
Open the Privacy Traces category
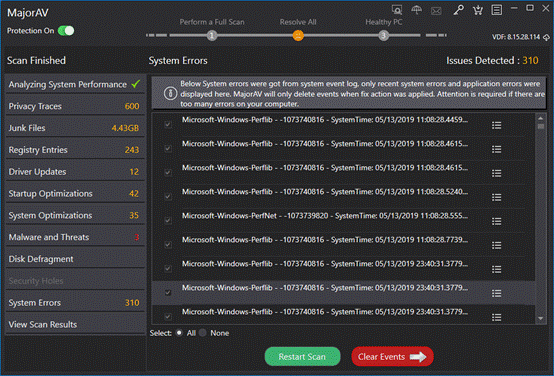click(75, 106)
